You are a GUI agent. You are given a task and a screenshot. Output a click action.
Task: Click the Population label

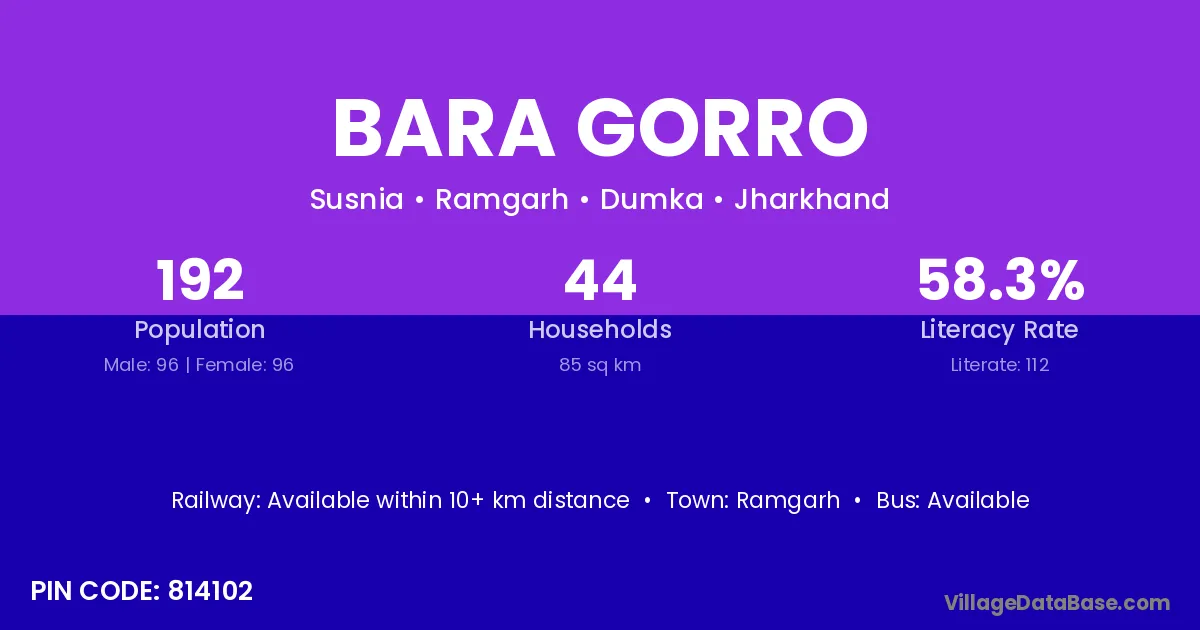[x=200, y=330]
